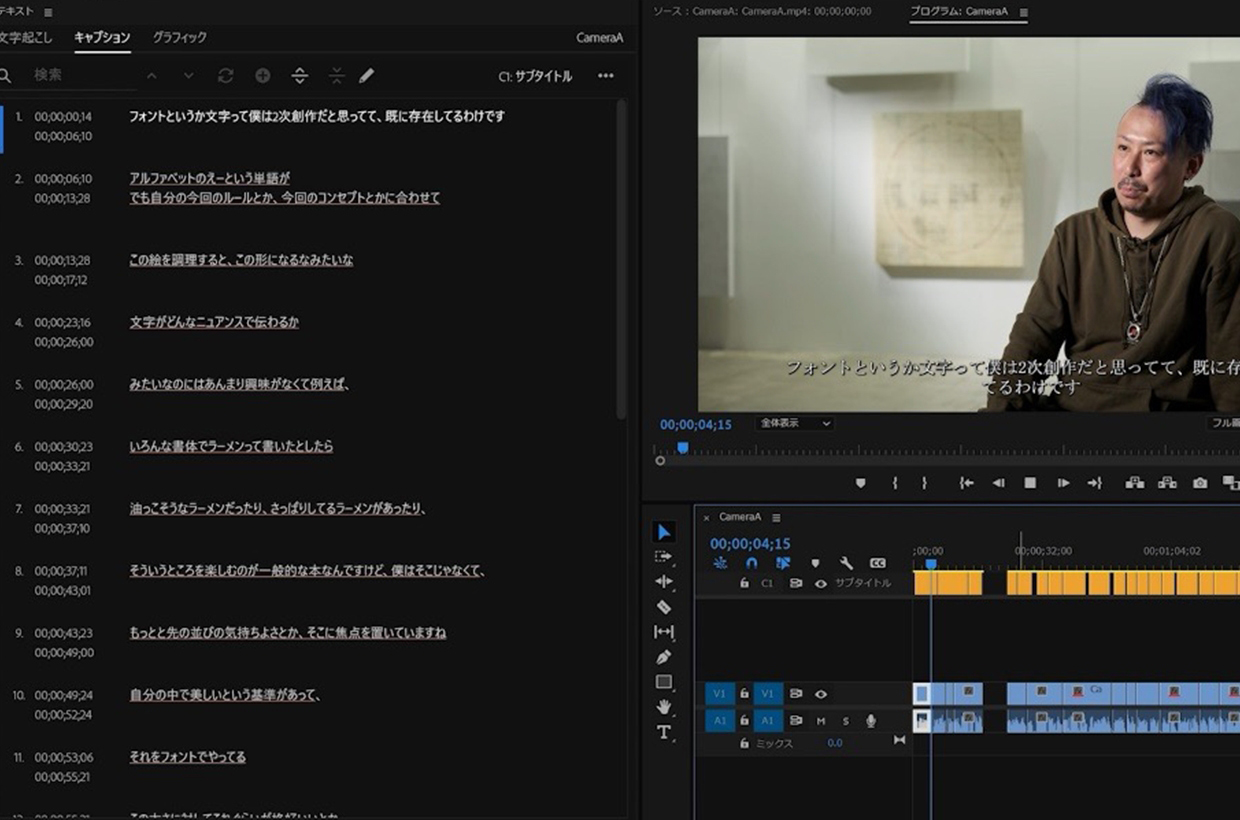
Task: Select the Rectangle tool
Action: 664,682
